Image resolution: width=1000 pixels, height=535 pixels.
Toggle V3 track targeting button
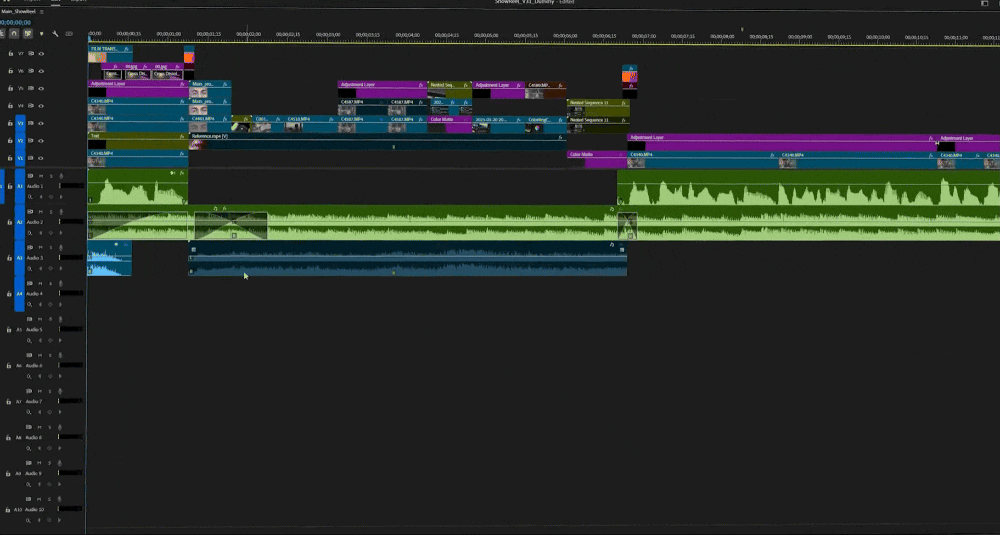tap(20, 123)
